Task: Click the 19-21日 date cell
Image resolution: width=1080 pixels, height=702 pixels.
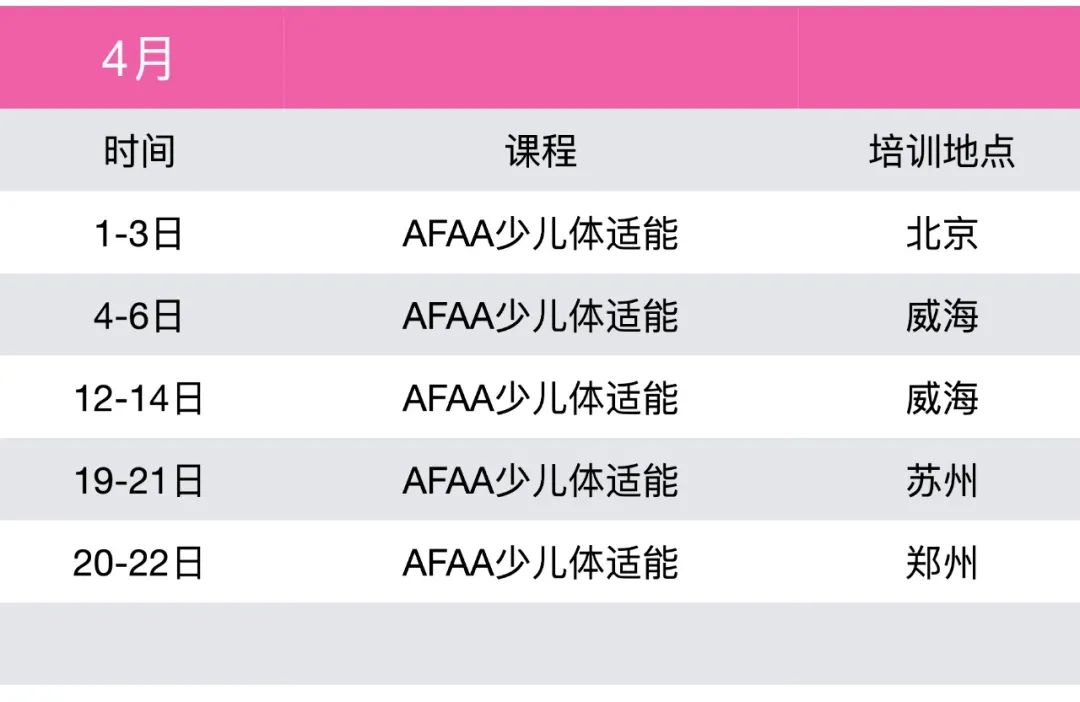Action: pyautogui.click(x=139, y=481)
